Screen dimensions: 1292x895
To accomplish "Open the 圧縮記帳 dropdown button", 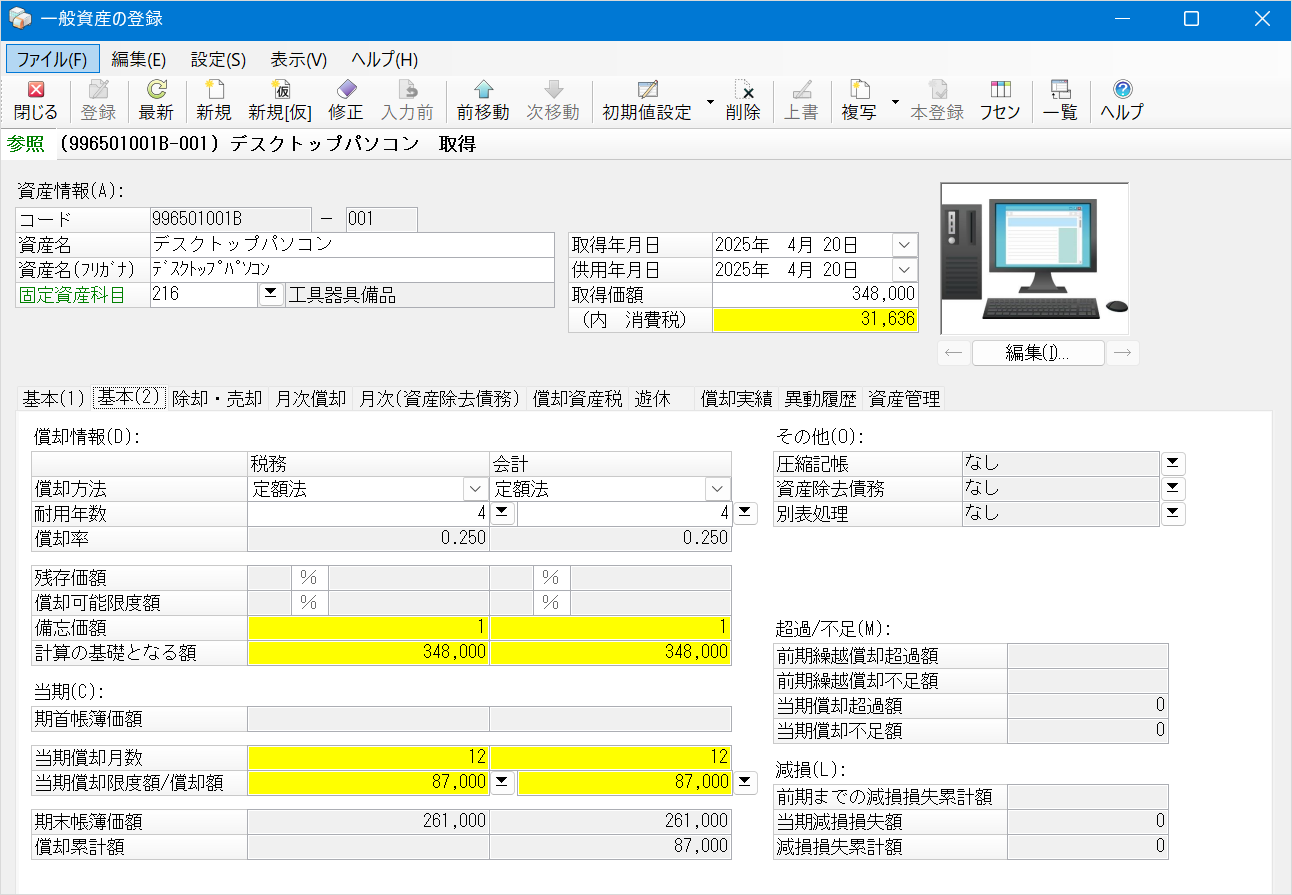I will click(x=1173, y=463).
